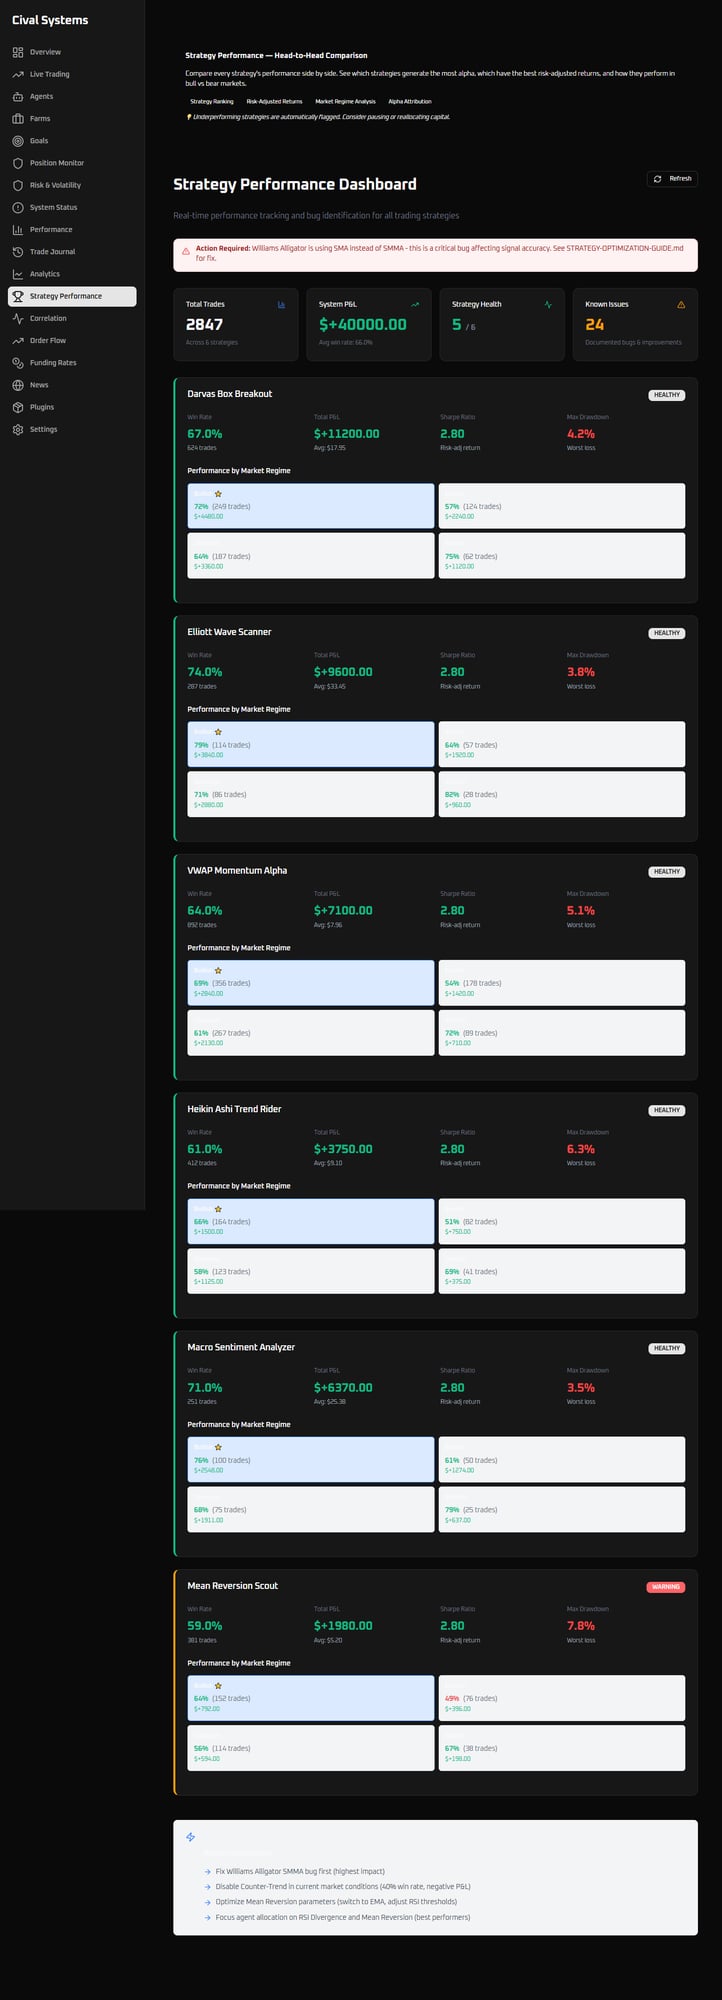This screenshot has height=2000, width=722.
Task: Select the Market Regime Analysis tag
Action: click(x=345, y=102)
